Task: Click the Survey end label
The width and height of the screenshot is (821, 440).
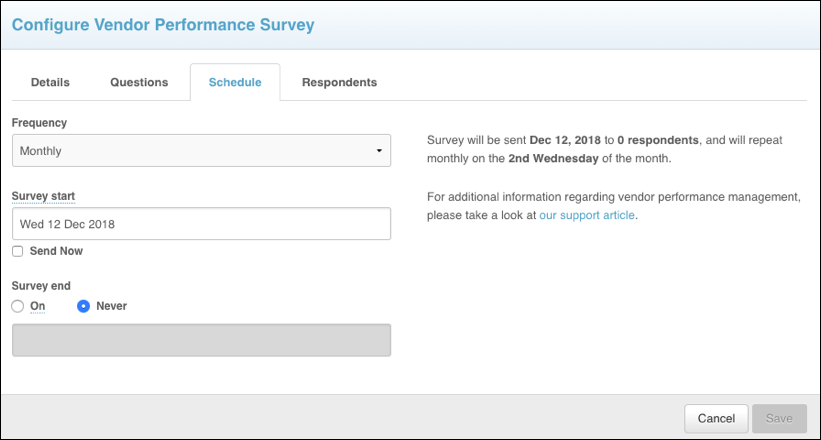Action: (x=40, y=285)
